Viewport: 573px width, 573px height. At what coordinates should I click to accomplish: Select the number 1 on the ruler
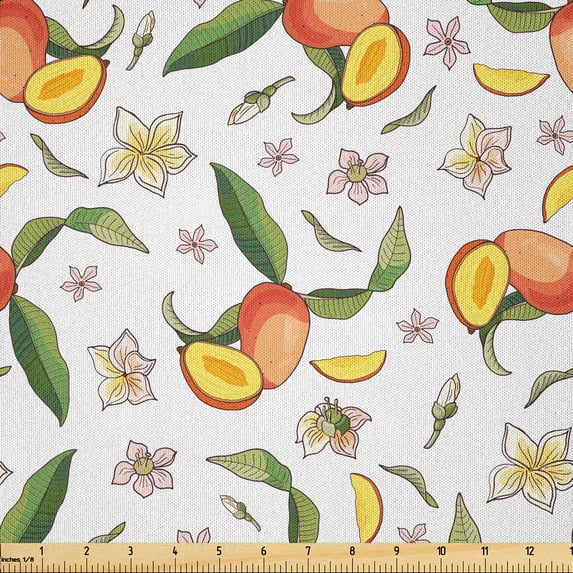pyautogui.click(x=42, y=551)
